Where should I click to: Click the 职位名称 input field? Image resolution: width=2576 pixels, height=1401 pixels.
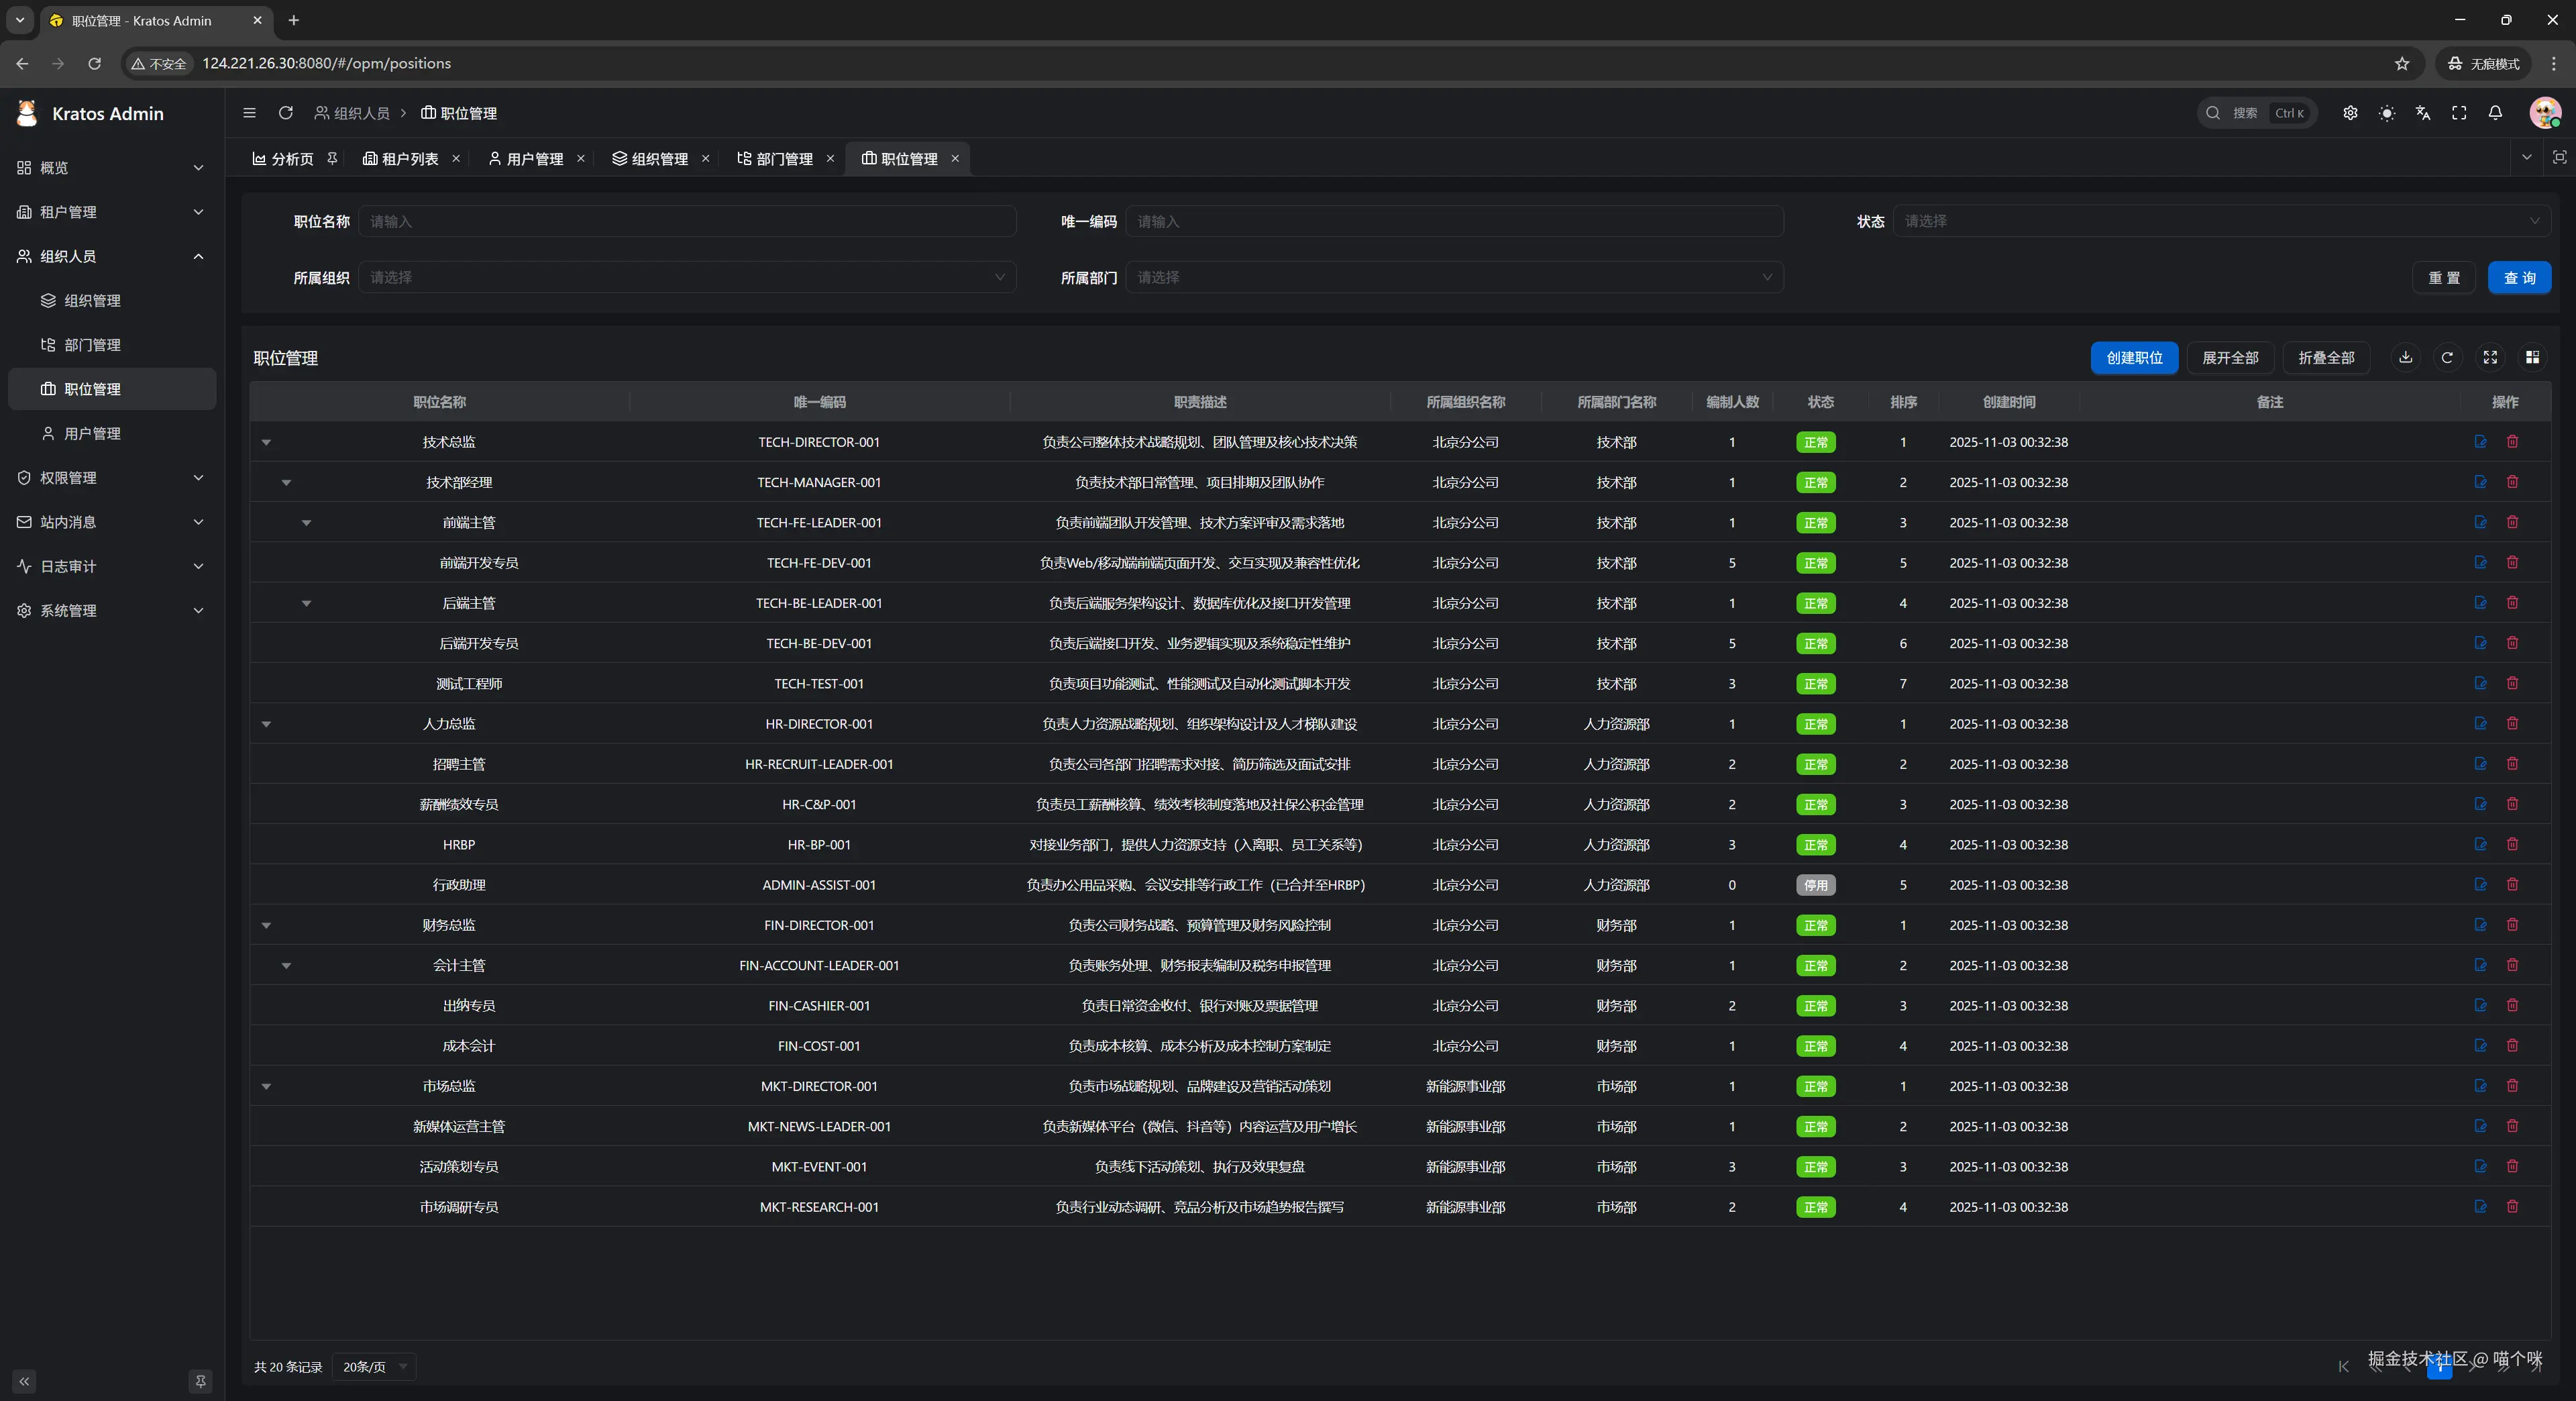coord(687,221)
